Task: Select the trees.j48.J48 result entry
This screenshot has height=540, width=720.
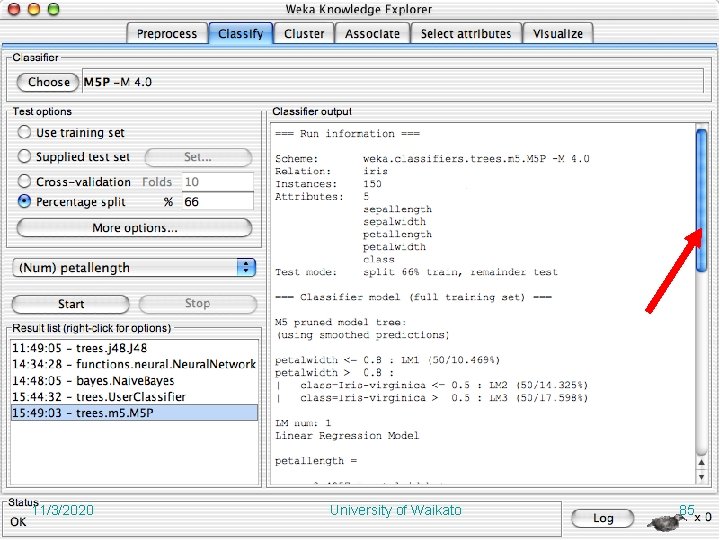Action: point(134,348)
